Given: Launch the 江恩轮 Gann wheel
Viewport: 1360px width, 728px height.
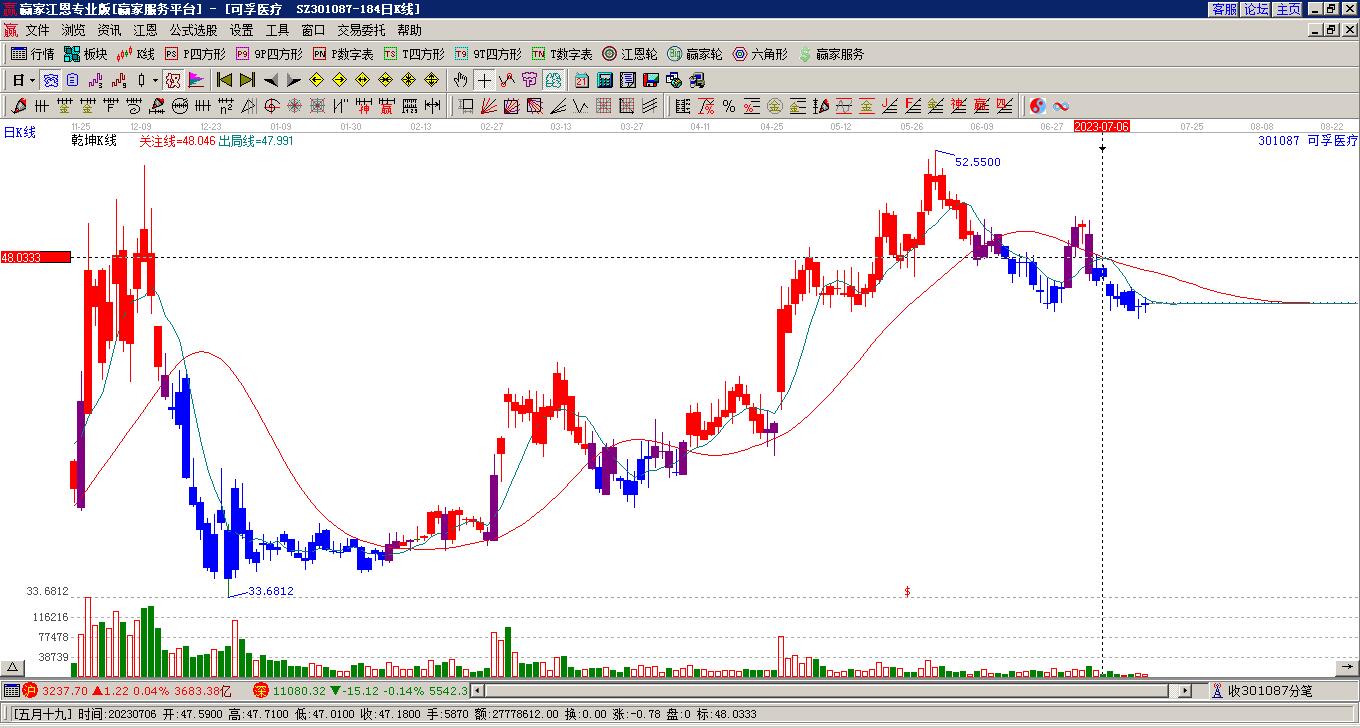Looking at the screenshot, I should click(630, 54).
